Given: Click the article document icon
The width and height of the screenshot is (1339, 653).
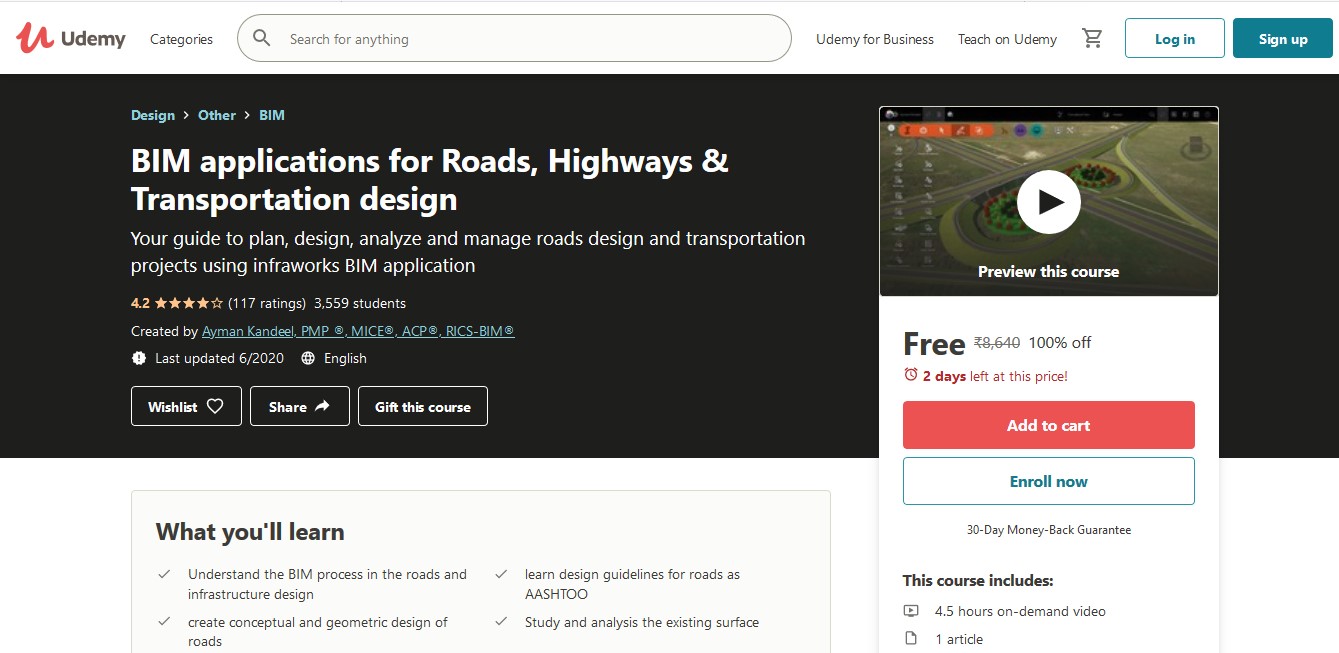Looking at the screenshot, I should tap(911, 638).
